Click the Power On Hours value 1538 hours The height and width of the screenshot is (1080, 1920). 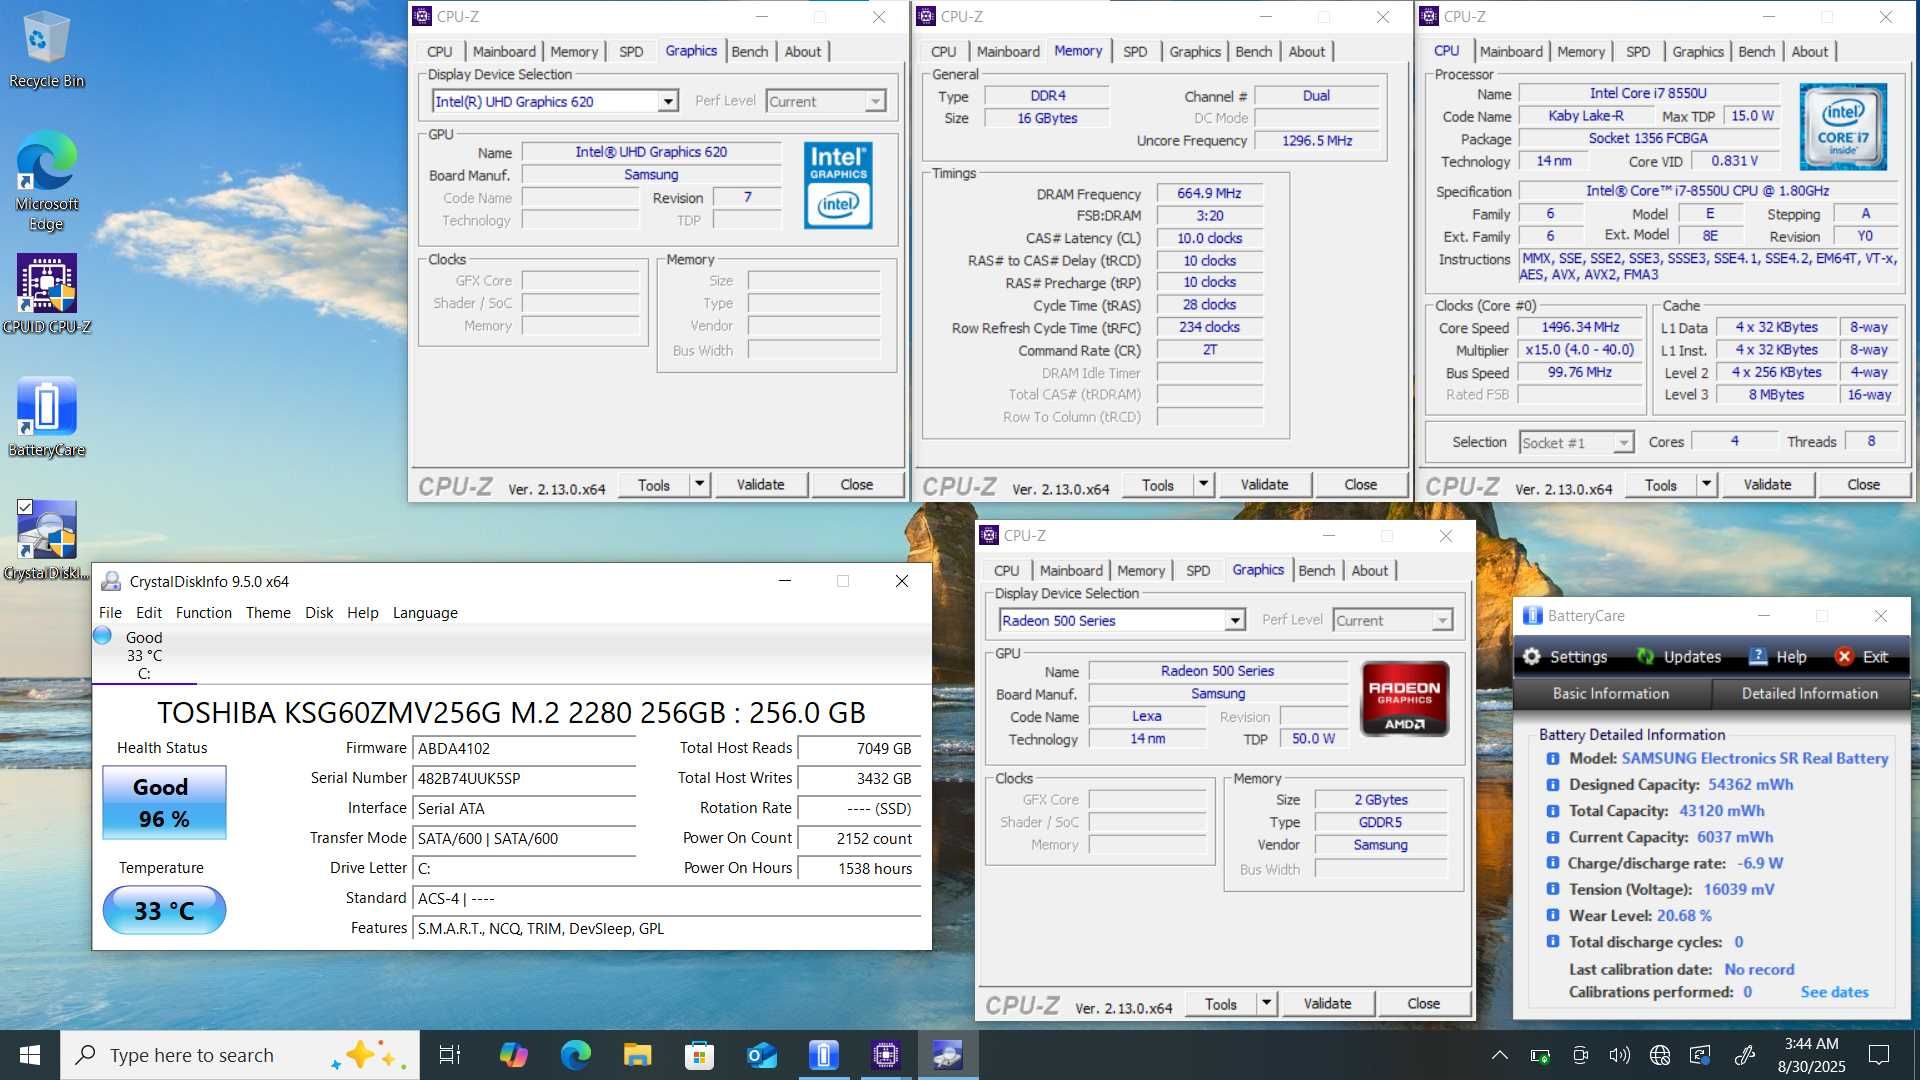tap(860, 868)
